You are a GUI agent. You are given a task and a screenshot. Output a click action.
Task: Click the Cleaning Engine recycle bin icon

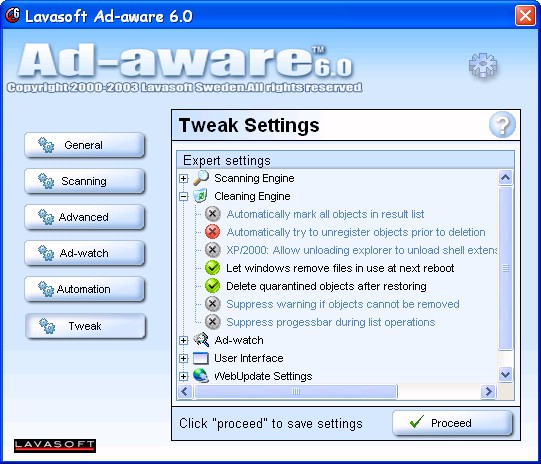point(200,196)
